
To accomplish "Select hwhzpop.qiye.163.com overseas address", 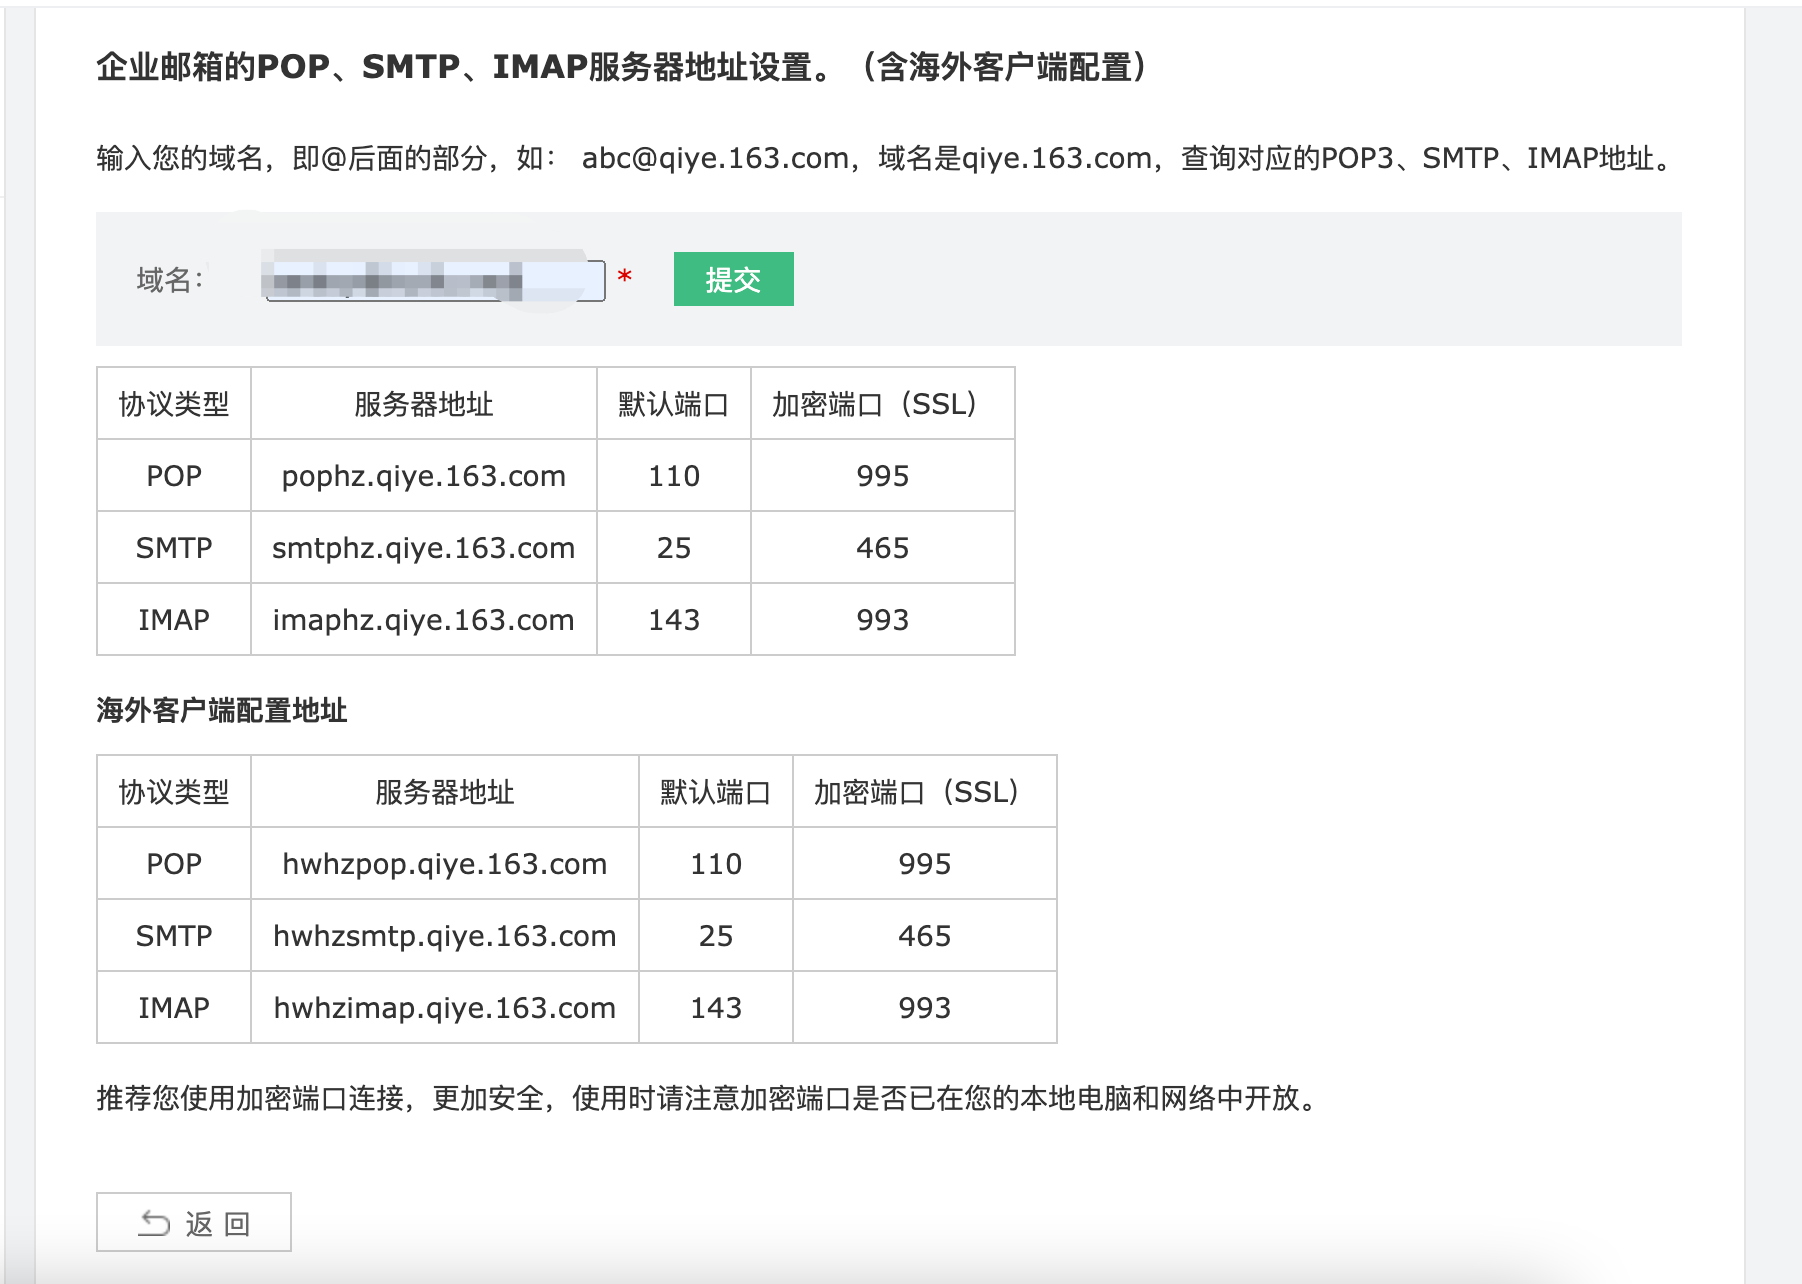I will [x=445, y=864].
